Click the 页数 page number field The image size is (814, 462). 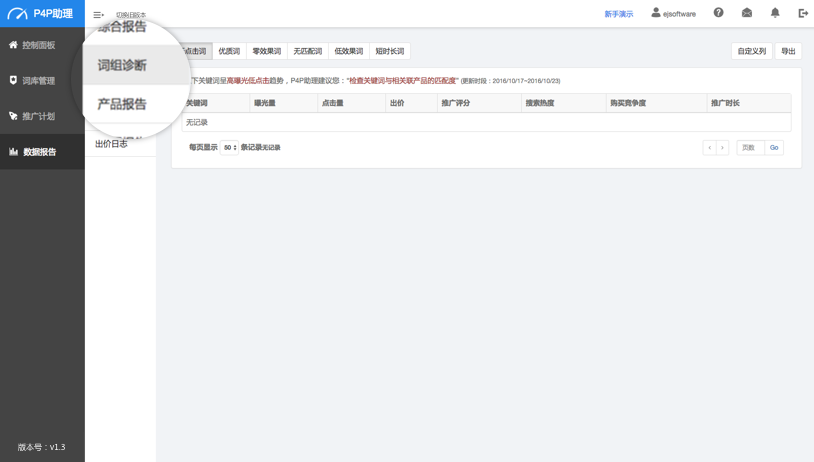750,148
